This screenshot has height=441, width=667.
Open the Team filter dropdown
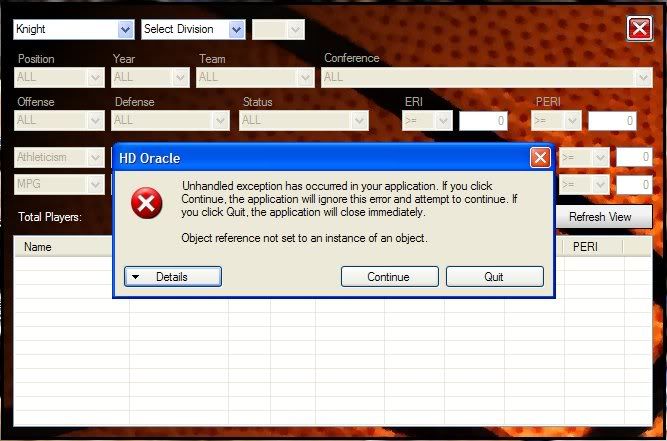coord(306,77)
